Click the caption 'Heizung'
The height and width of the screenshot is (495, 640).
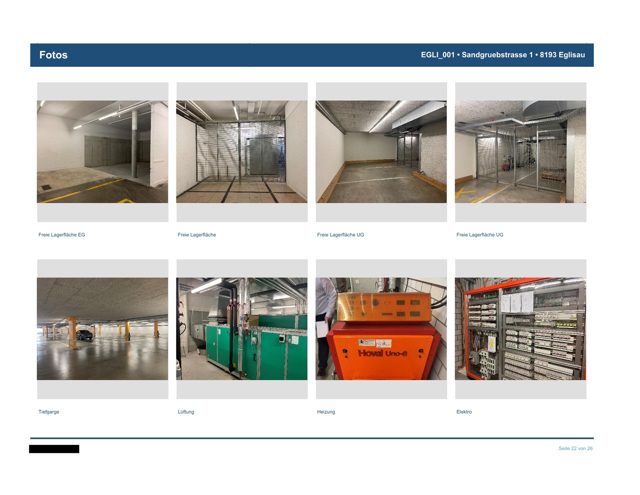(x=326, y=412)
